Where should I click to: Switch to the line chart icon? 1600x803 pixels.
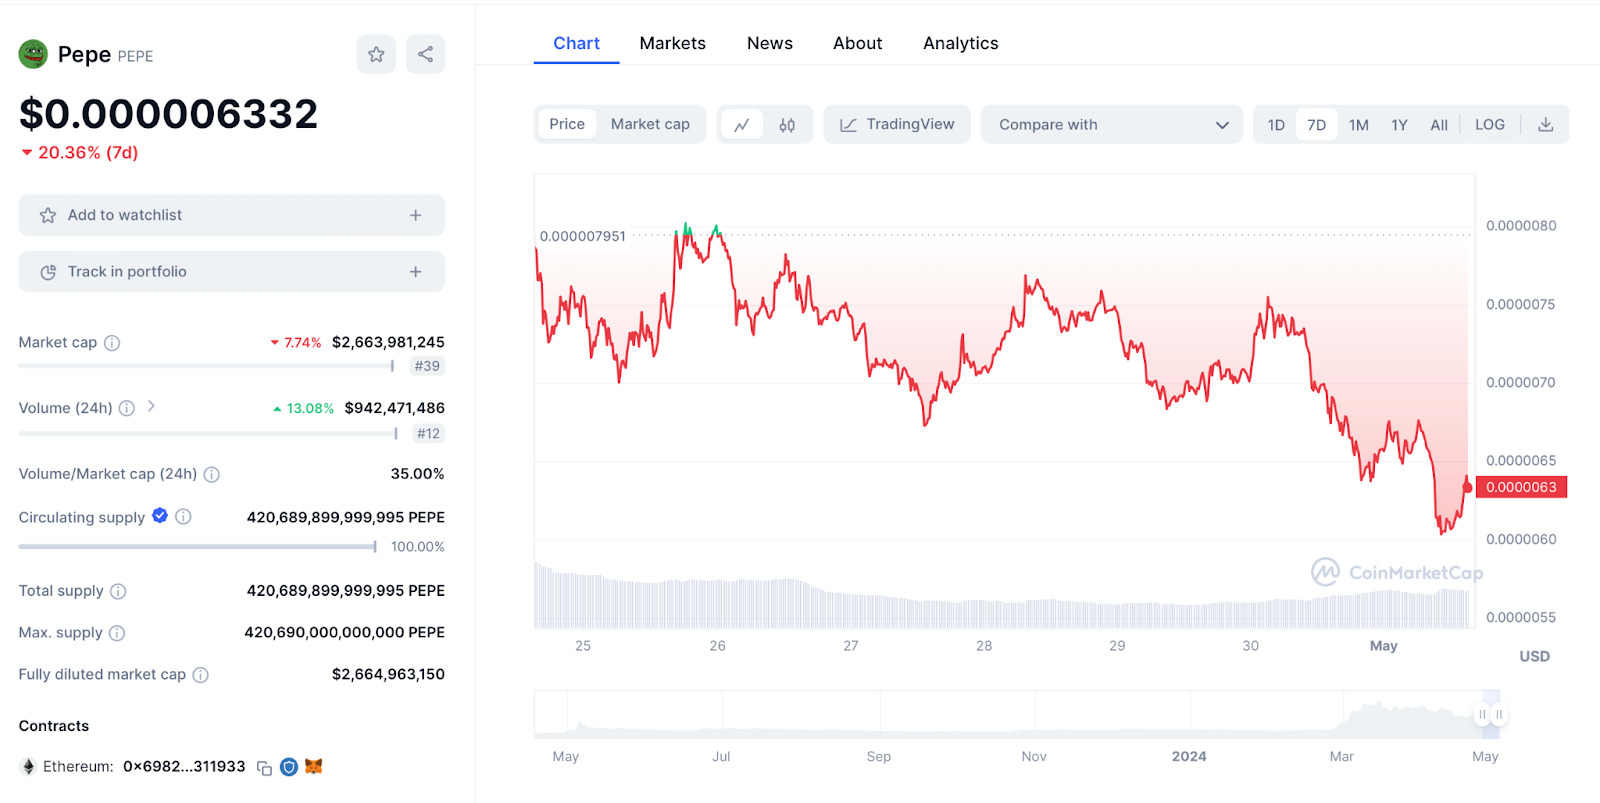(x=742, y=125)
